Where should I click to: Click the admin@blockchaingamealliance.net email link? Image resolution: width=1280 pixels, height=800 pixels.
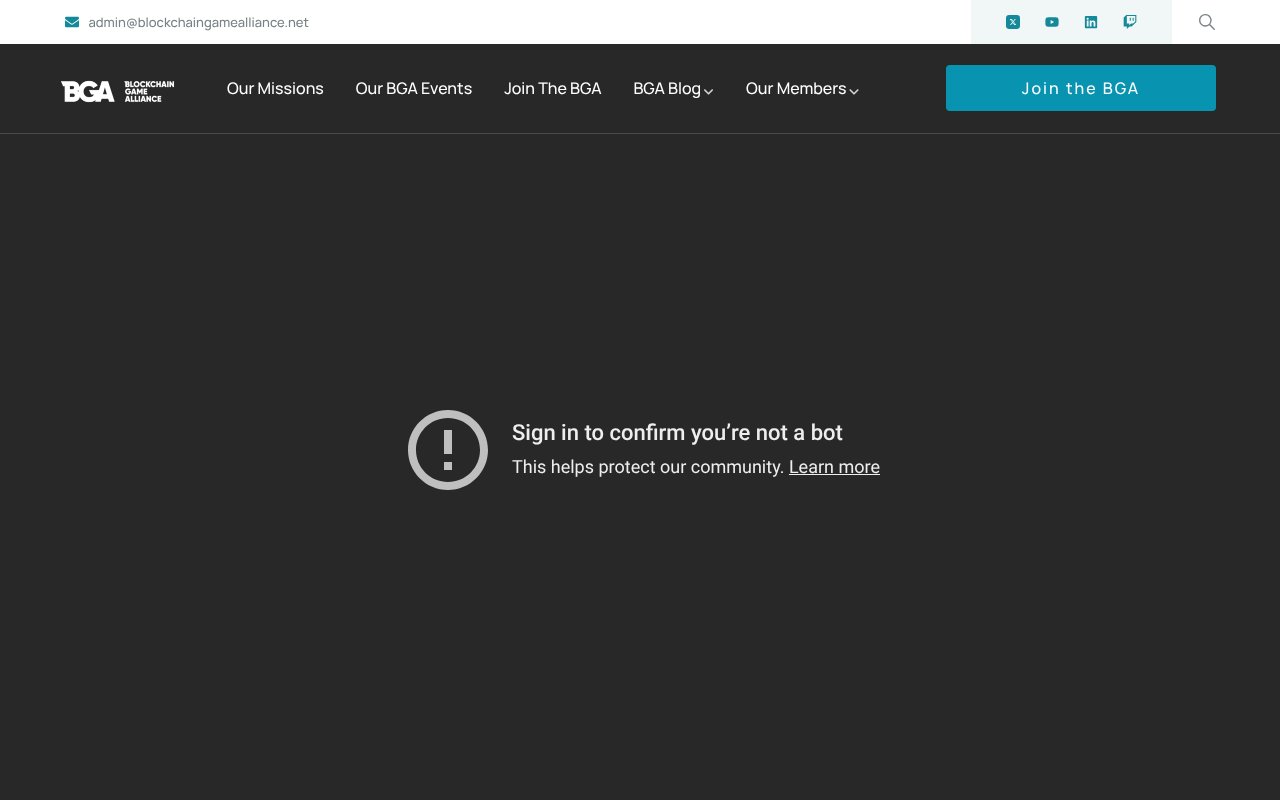click(x=198, y=22)
